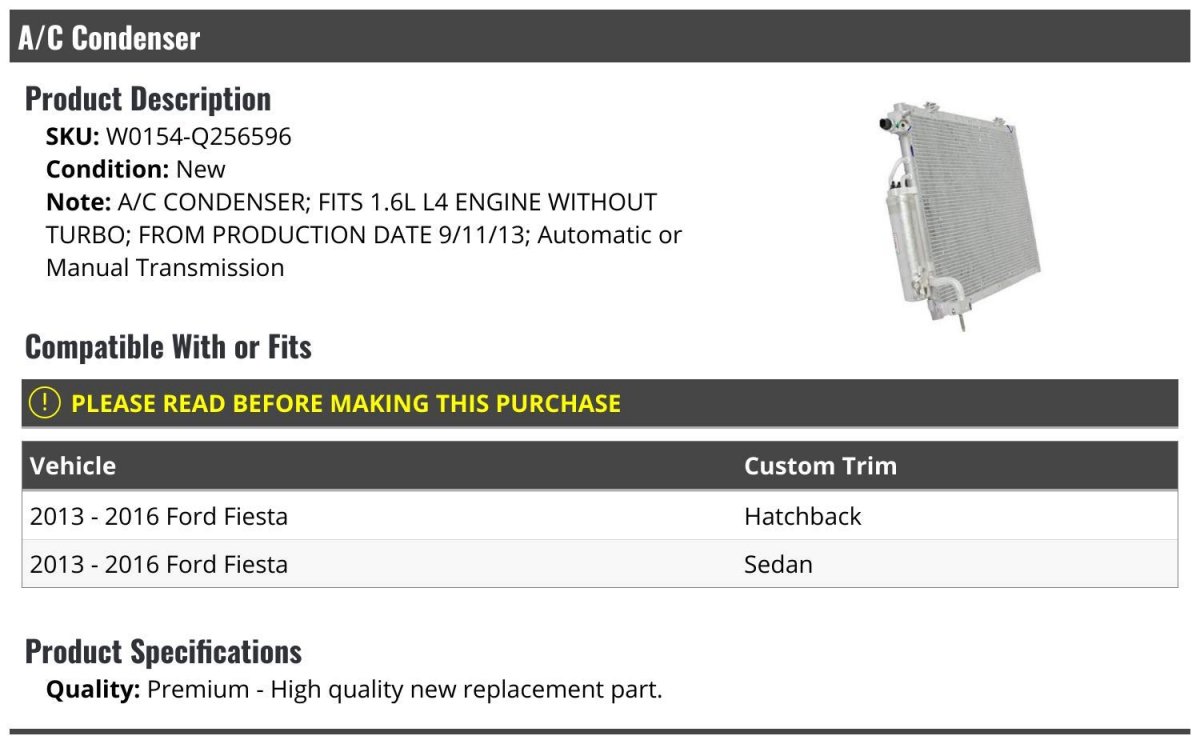Screen dimensions: 1200x744
Task: Select the Ford Fiesta vehicle in the Sedan row
Action: (159, 564)
